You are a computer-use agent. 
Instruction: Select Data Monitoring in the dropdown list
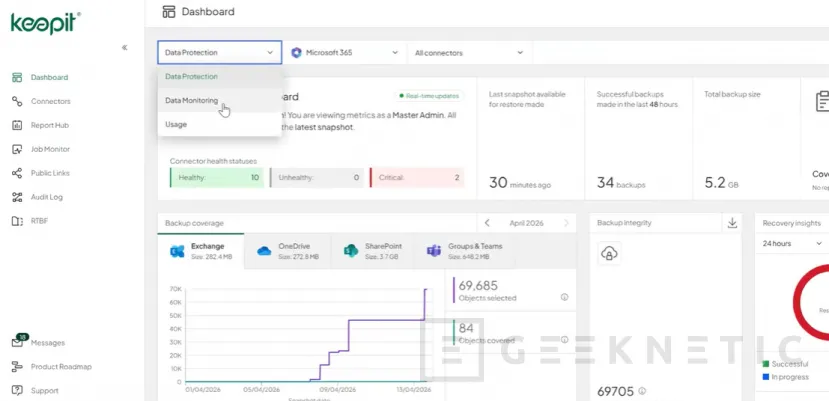click(x=219, y=101)
